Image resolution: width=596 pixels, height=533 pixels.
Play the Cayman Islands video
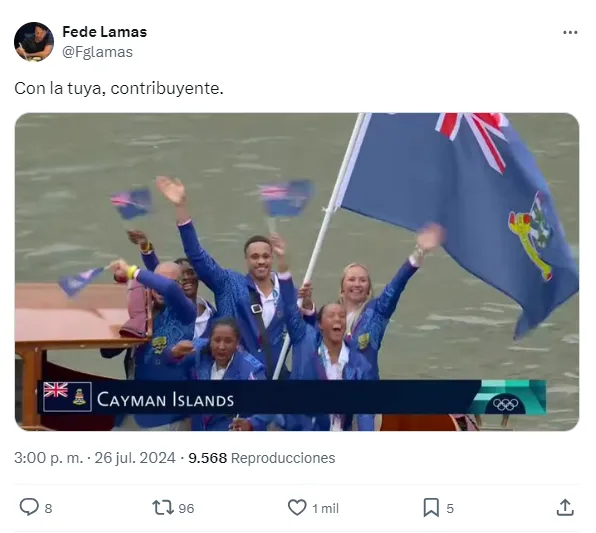coord(297,272)
